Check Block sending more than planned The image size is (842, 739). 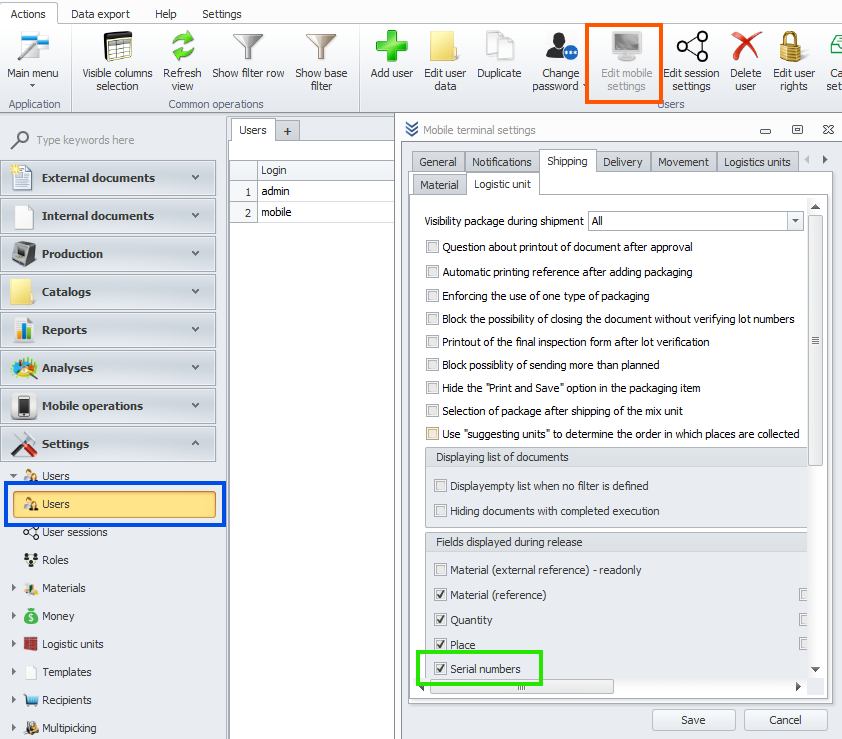coord(432,365)
